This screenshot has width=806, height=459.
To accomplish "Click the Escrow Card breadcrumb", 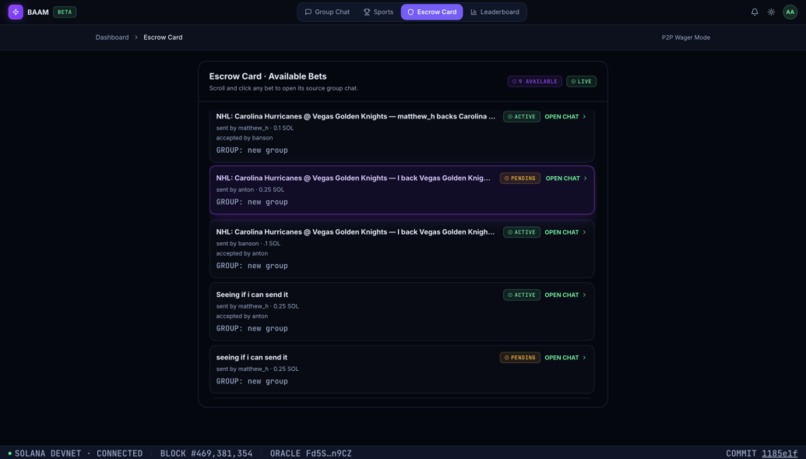I will [163, 38].
